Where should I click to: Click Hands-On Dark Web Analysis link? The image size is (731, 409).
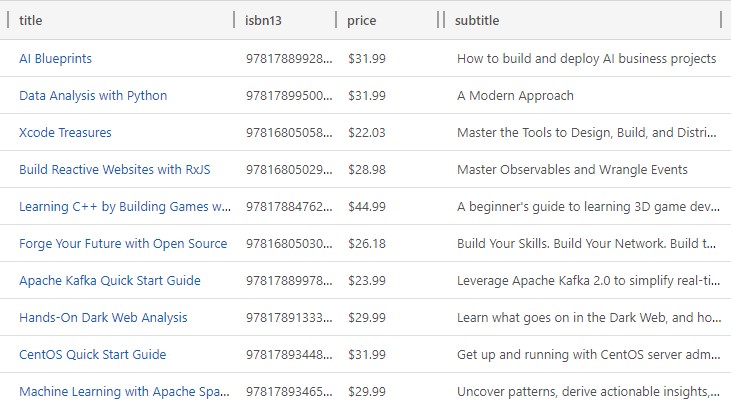click(103, 317)
